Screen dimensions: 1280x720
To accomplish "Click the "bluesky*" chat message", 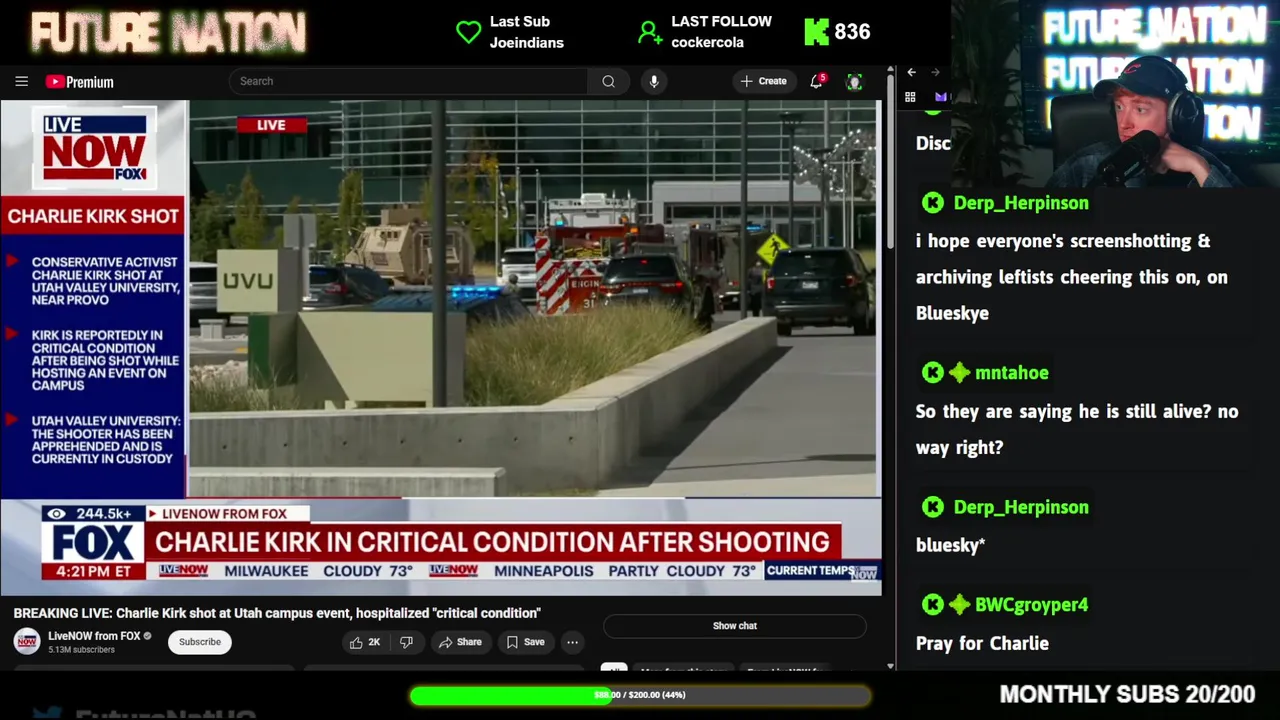I will [950, 545].
